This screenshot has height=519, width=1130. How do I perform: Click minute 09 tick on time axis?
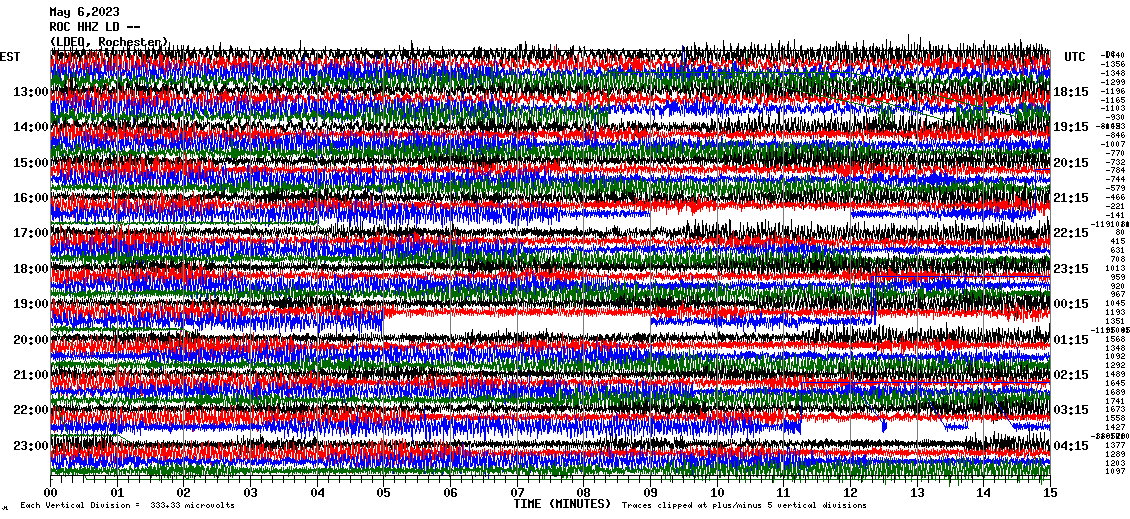[x=650, y=492]
